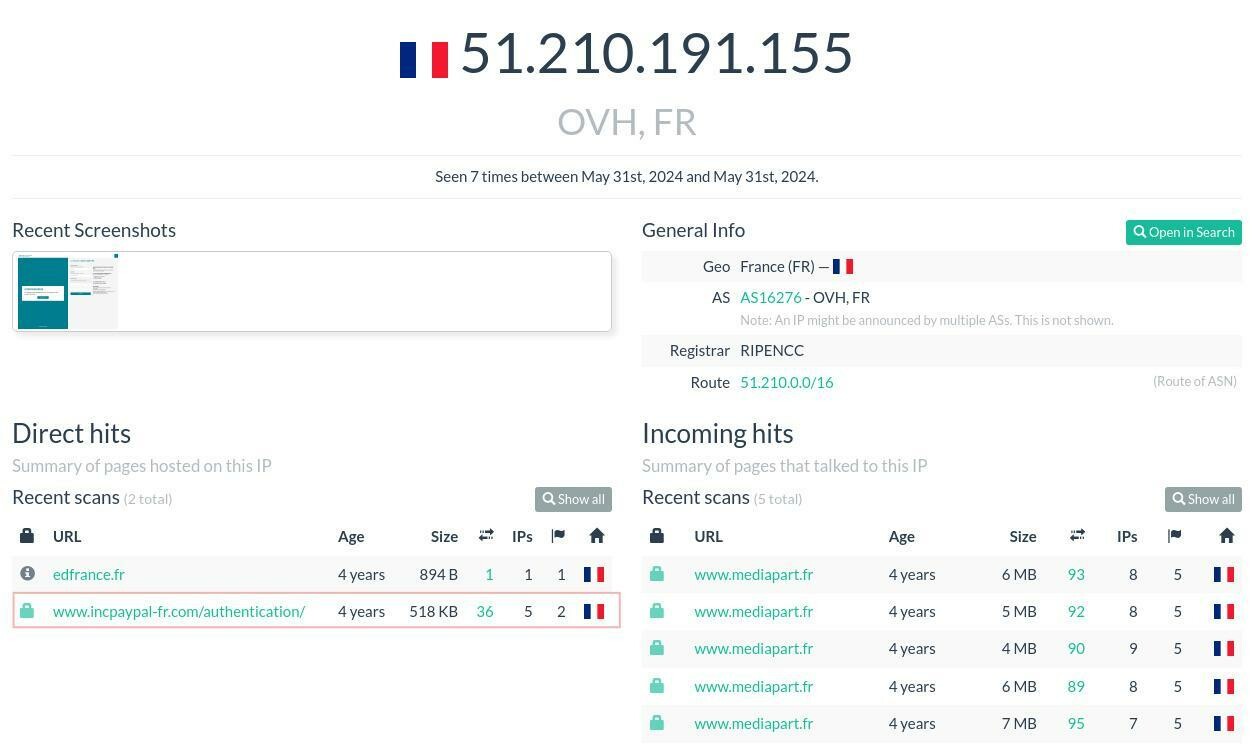Open the mediapart.fr link with 90 requests
This screenshot has height=755, width=1253.
pyautogui.click(x=754, y=648)
